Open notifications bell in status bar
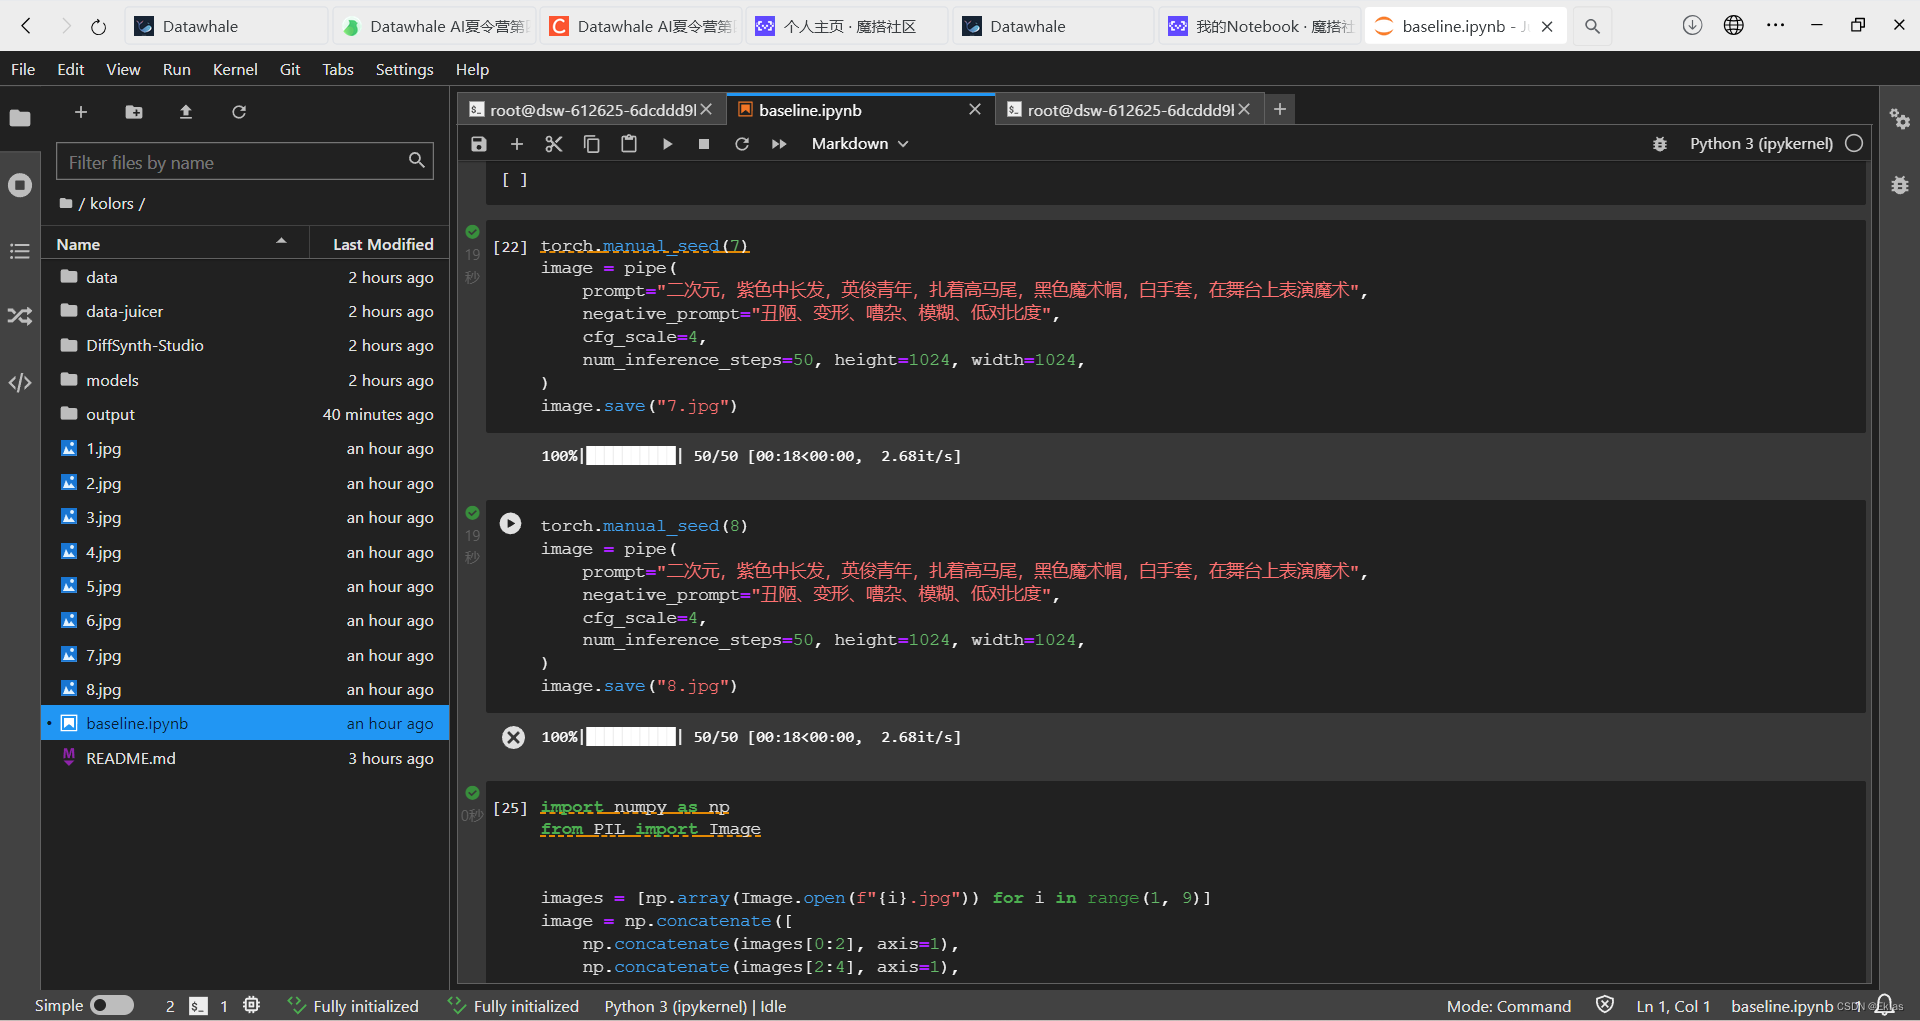 pyautogui.click(x=1884, y=1005)
